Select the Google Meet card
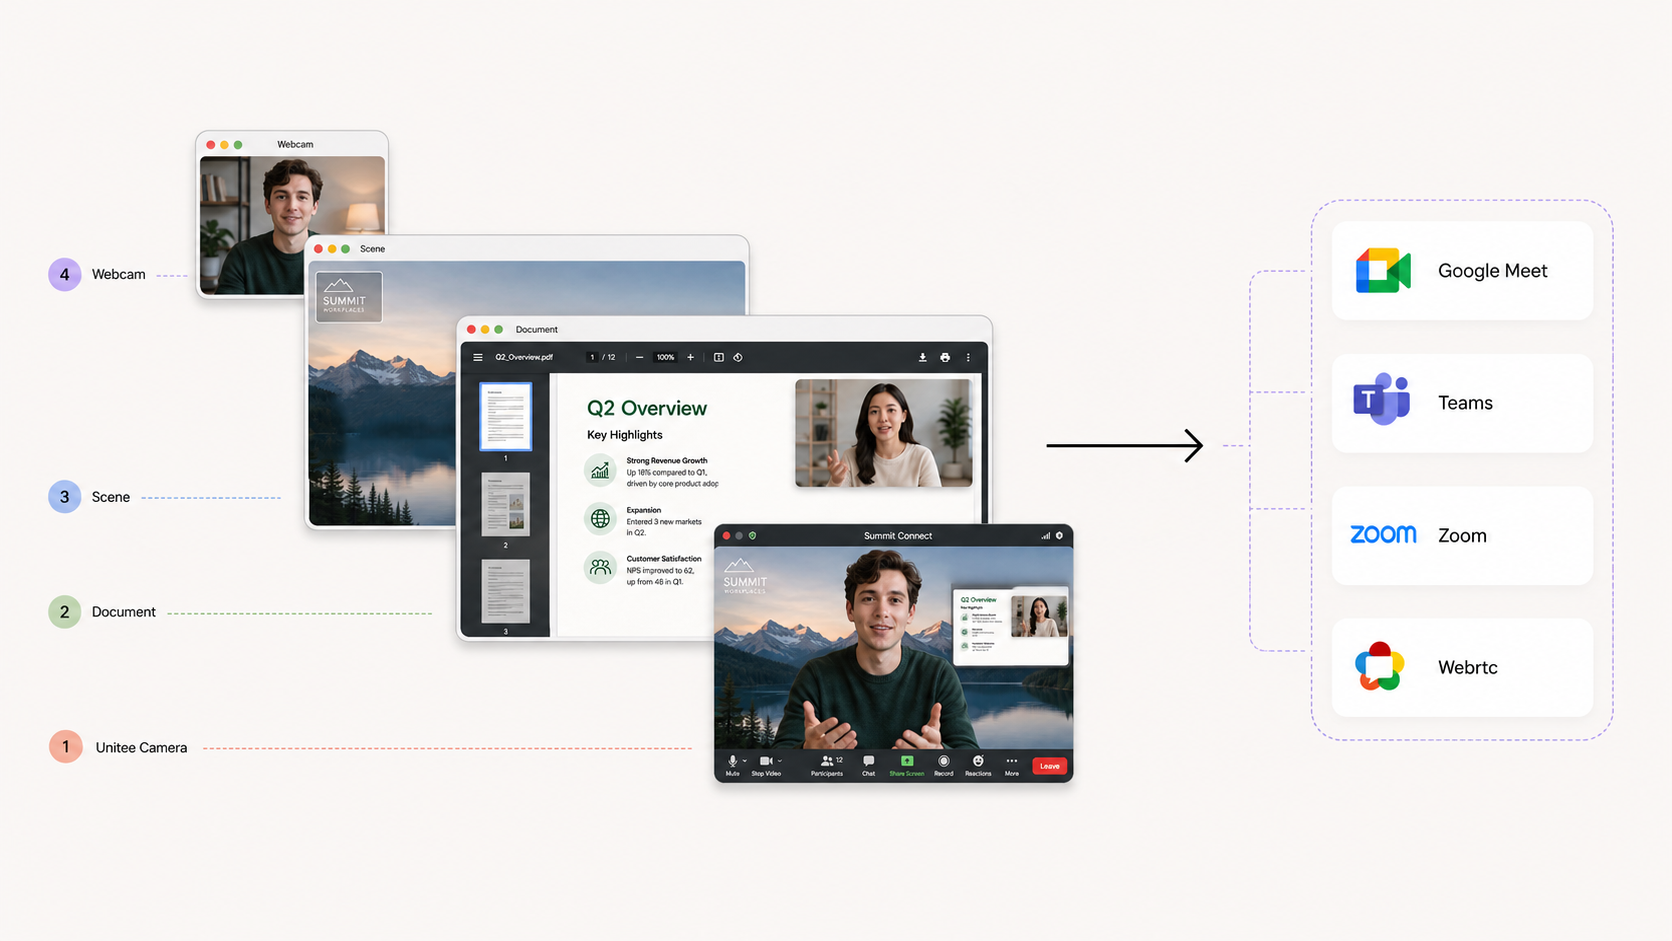This screenshot has width=1672, height=941. [x=1462, y=271]
